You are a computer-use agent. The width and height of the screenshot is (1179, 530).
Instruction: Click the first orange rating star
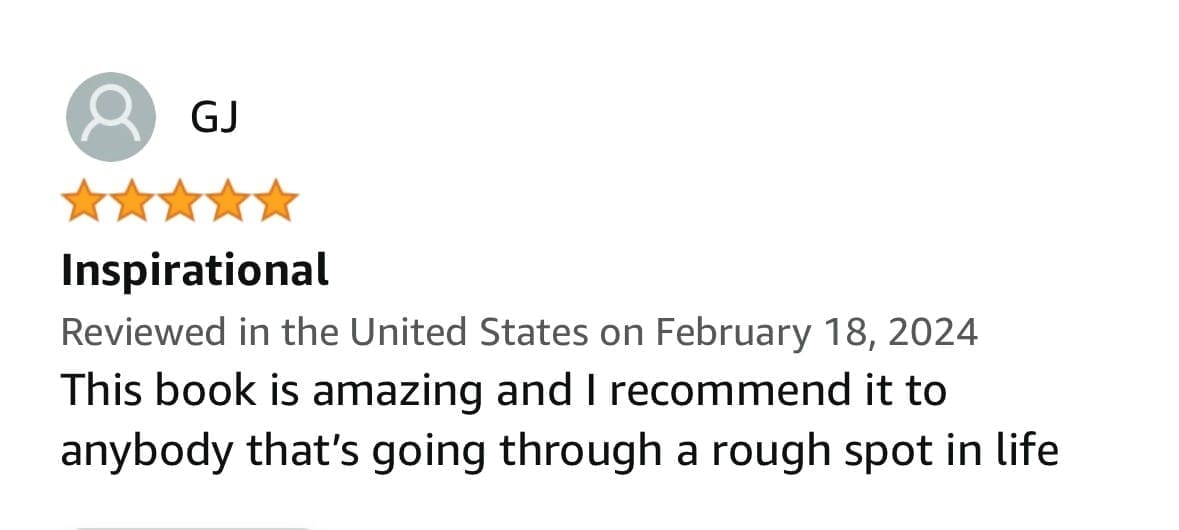(x=84, y=200)
